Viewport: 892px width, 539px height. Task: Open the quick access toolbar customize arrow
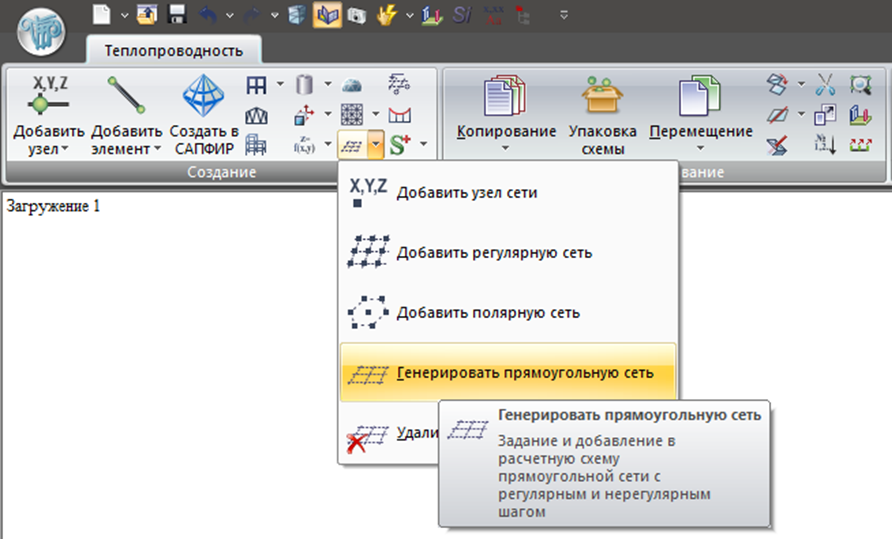[564, 15]
